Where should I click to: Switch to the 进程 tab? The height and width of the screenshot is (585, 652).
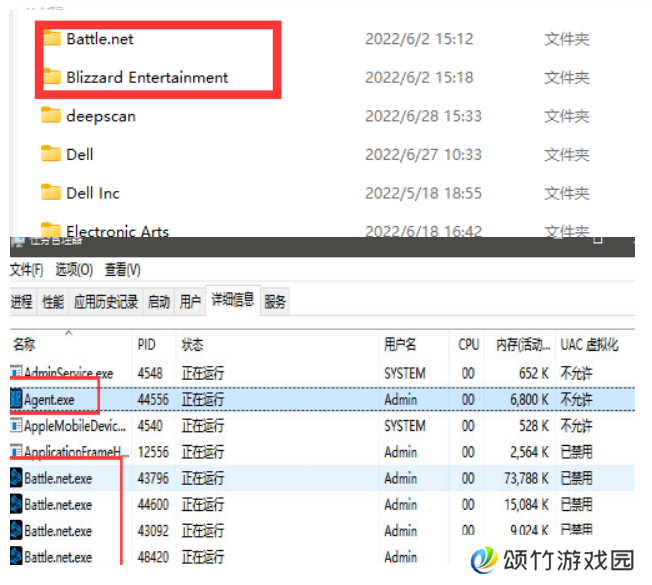(x=22, y=301)
